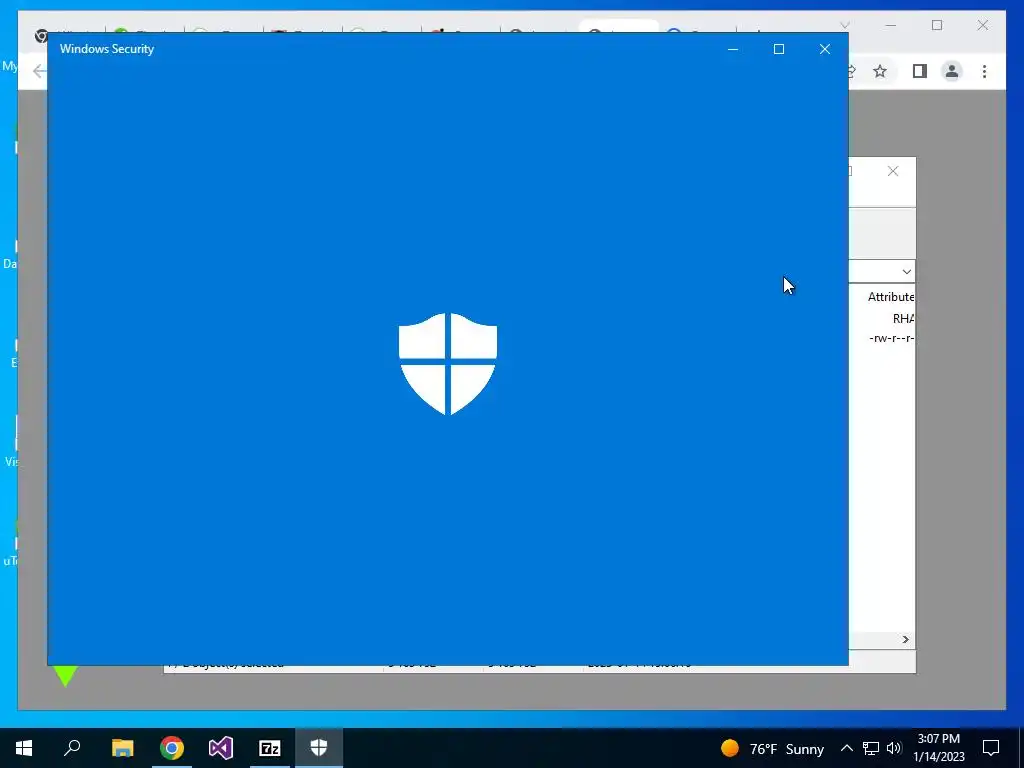Select the RHA attribute cell in 7-Zip
The height and width of the screenshot is (768, 1024).
pos(903,319)
